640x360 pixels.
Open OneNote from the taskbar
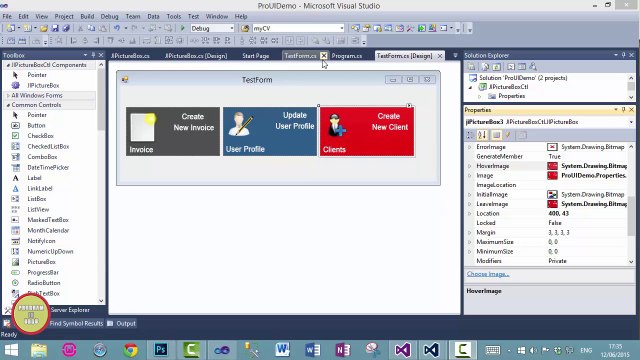pyautogui.click(x=342, y=350)
